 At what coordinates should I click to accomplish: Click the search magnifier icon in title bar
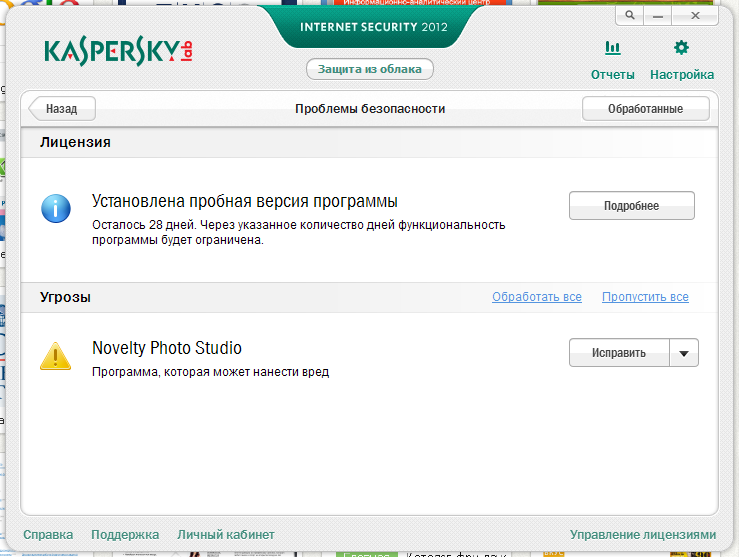tap(630, 16)
